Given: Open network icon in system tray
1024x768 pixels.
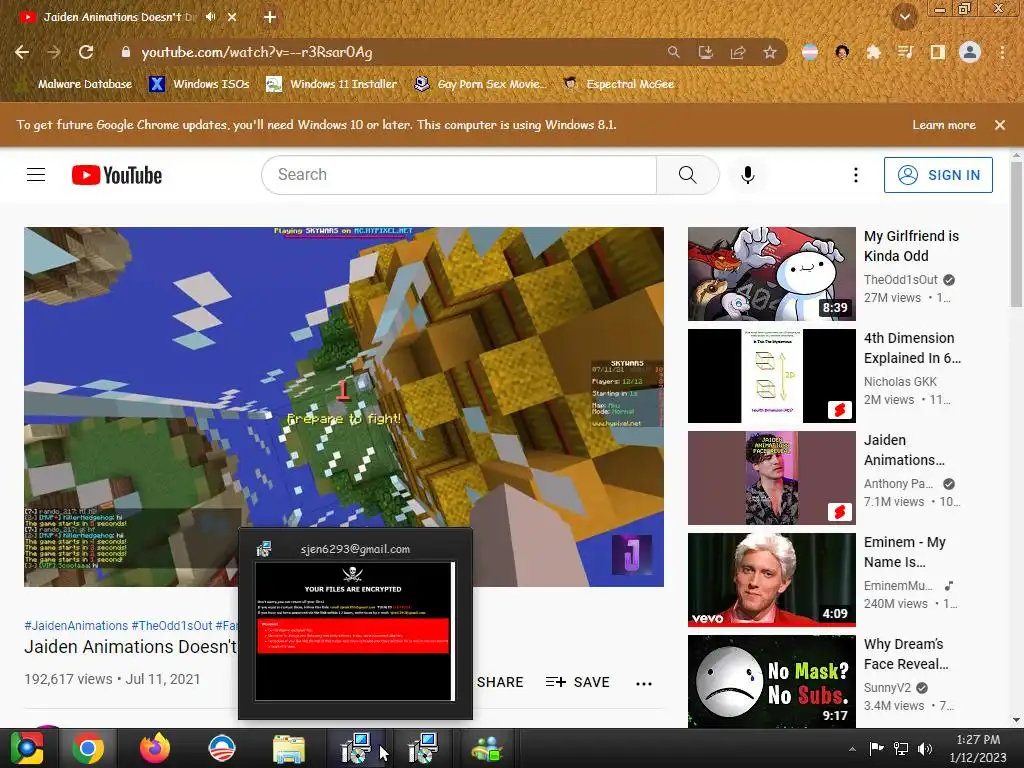Looking at the screenshot, I should pyautogui.click(x=901, y=748).
